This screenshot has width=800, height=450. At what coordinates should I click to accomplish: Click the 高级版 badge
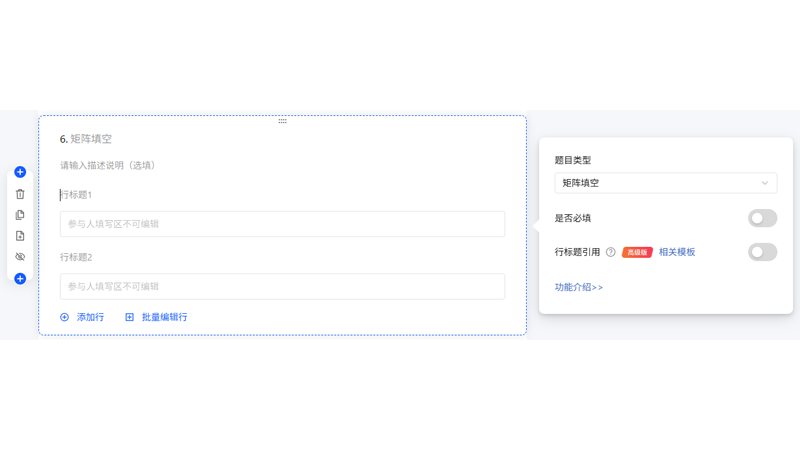(637, 252)
